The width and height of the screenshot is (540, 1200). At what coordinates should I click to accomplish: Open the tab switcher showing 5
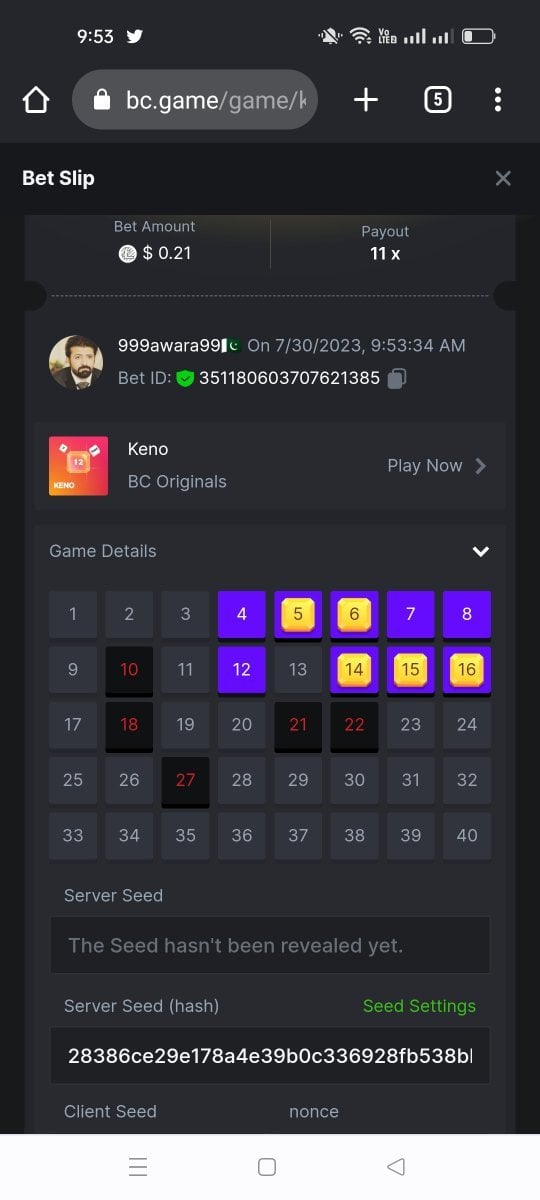pyautogui.click(x=437, y=99)
